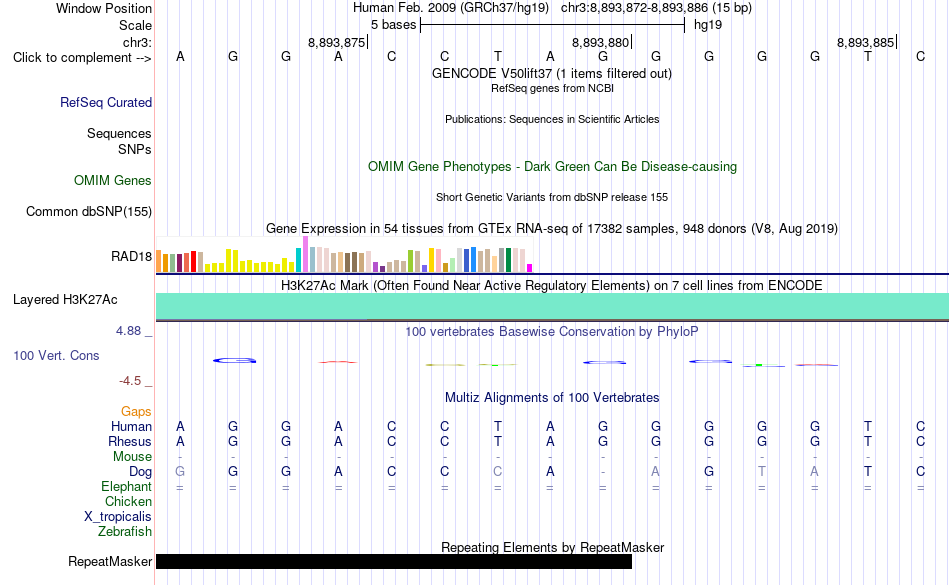Click 'RefSeq genes from NCBI' title

tap(552, 88)
